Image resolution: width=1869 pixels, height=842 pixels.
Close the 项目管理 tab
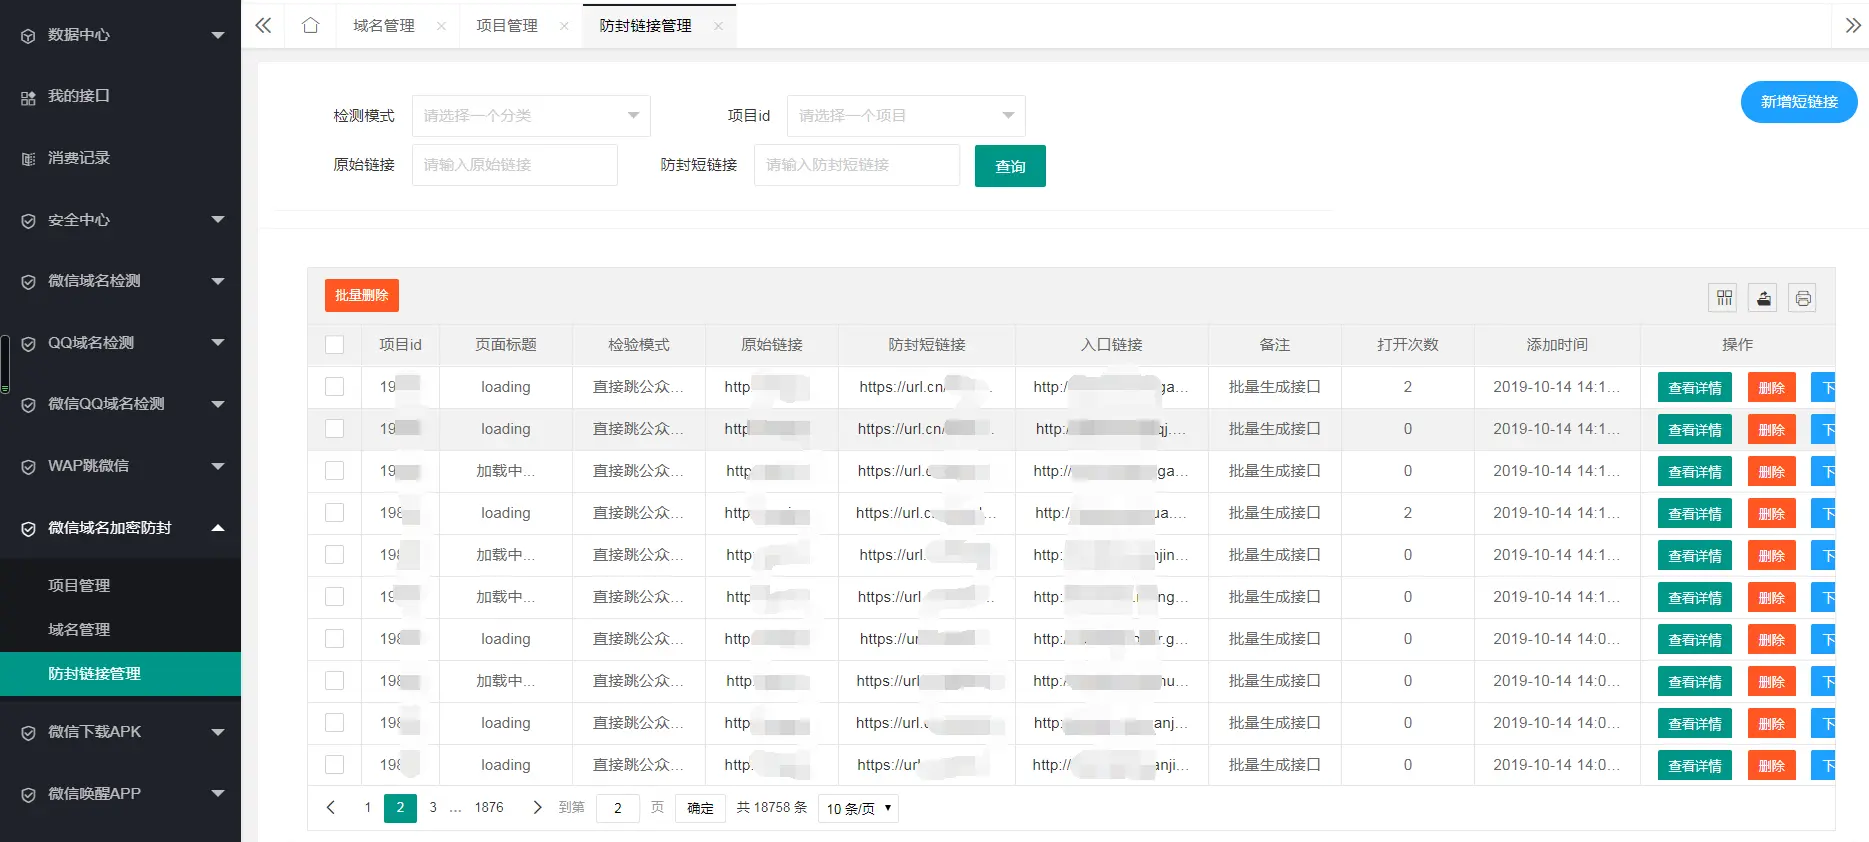564,26
